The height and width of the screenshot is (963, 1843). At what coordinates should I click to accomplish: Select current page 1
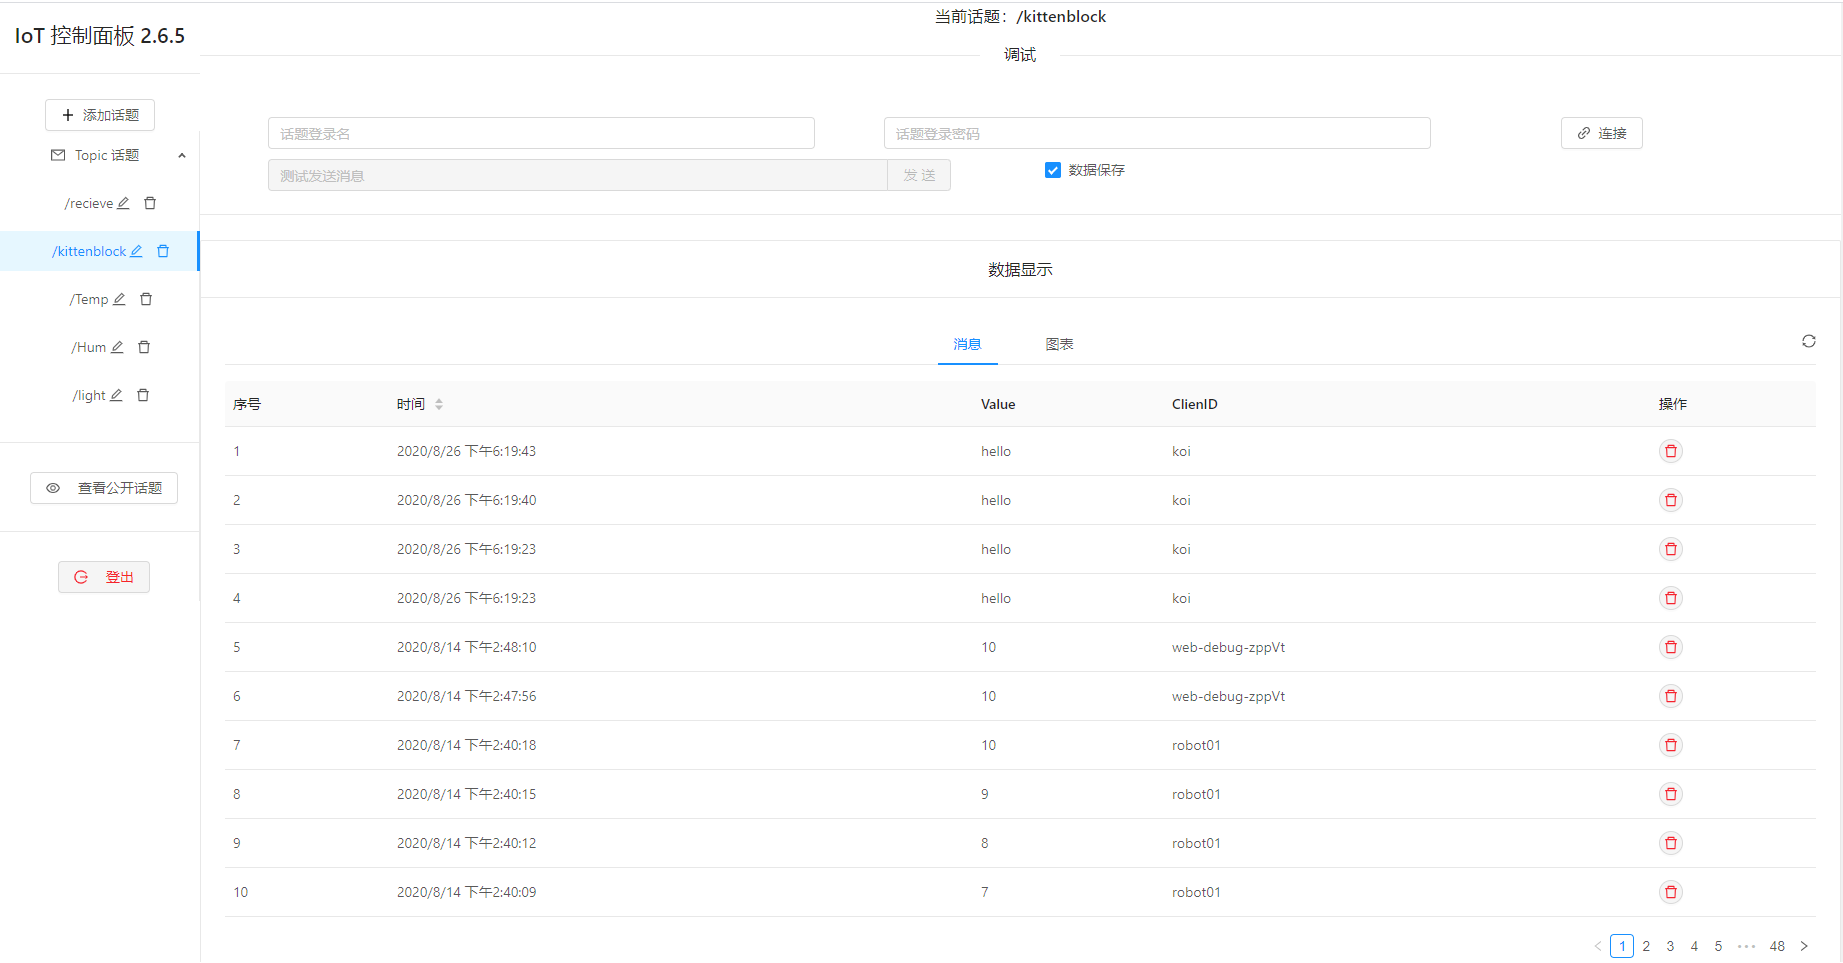pyautogui.click(x=1622, y=946)
